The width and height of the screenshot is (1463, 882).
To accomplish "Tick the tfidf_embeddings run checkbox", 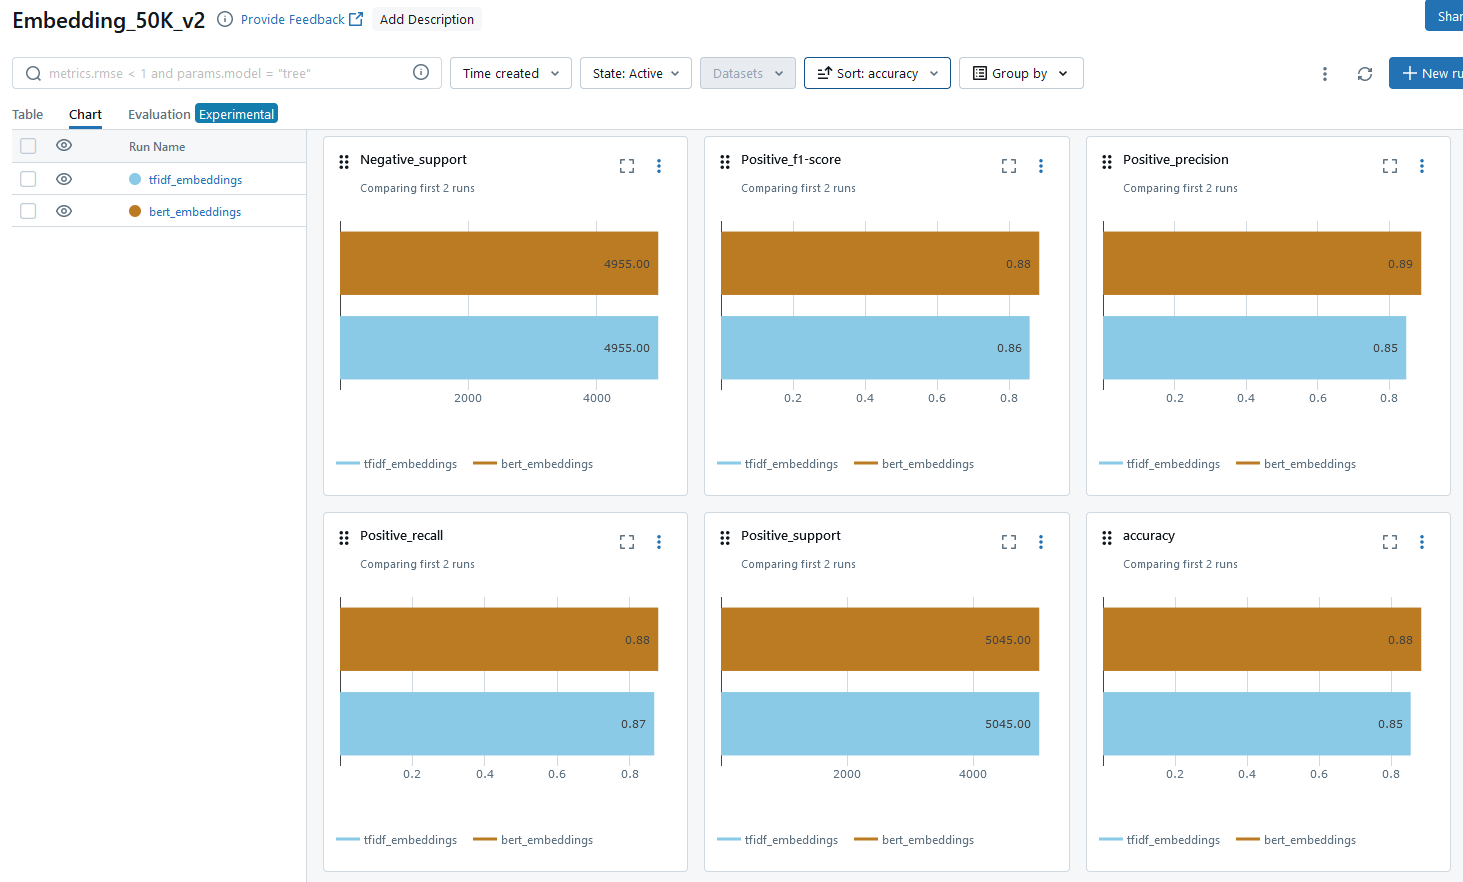I will (x=28, y=179).
